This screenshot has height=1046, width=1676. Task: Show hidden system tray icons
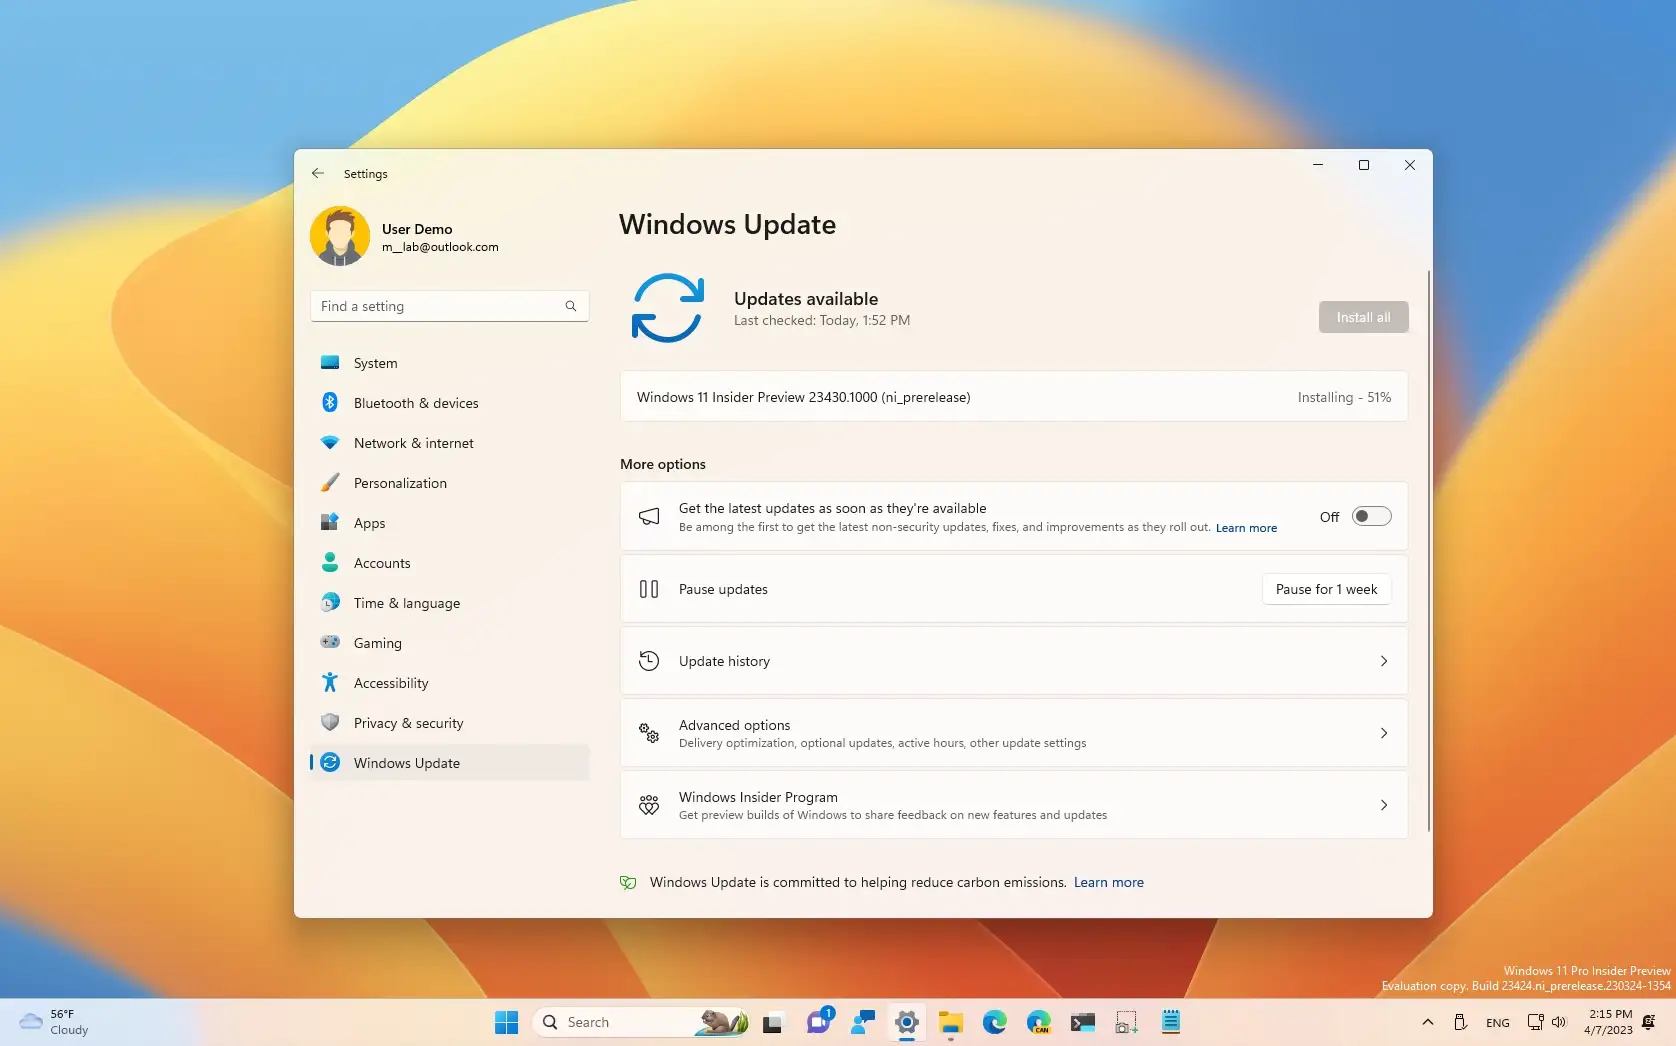pos(1428,1022)
